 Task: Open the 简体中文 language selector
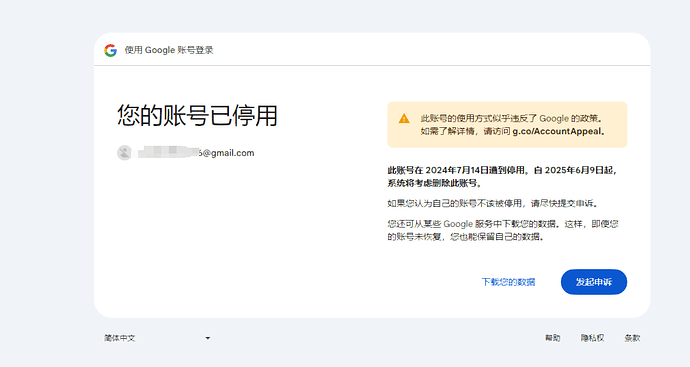click(157, 338)
